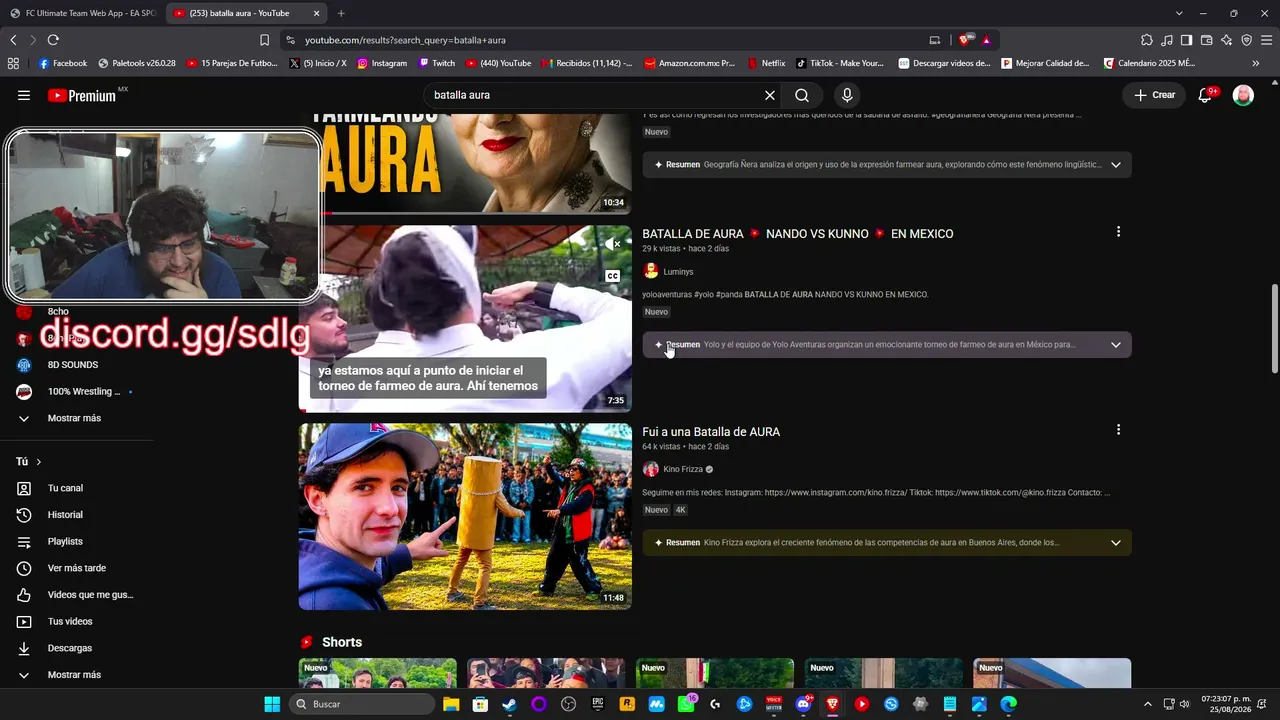The width and height of the screenshot is (1280, 720).
Task: Open Steam from the taskbar
Action: coord(509,704)
